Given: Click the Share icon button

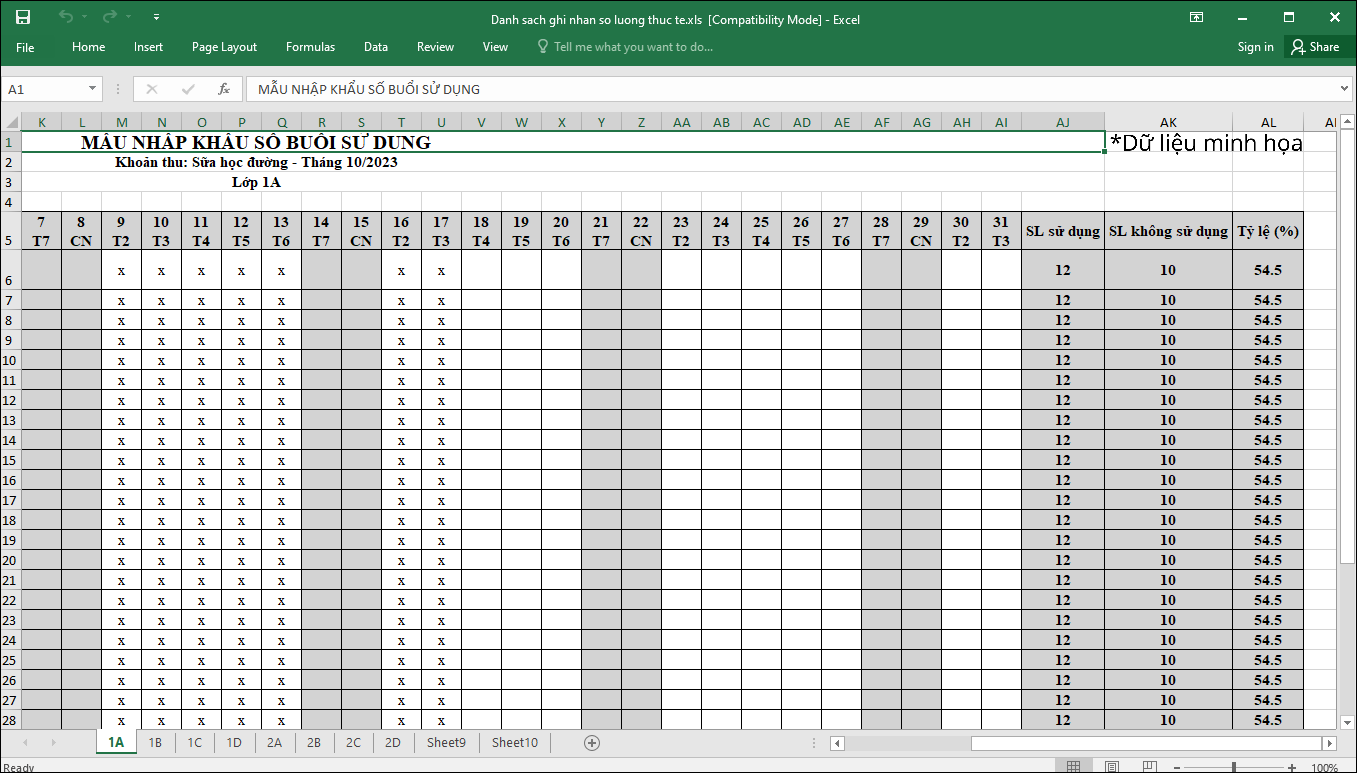Looking at the screenshot, I should pos(1314,47).
